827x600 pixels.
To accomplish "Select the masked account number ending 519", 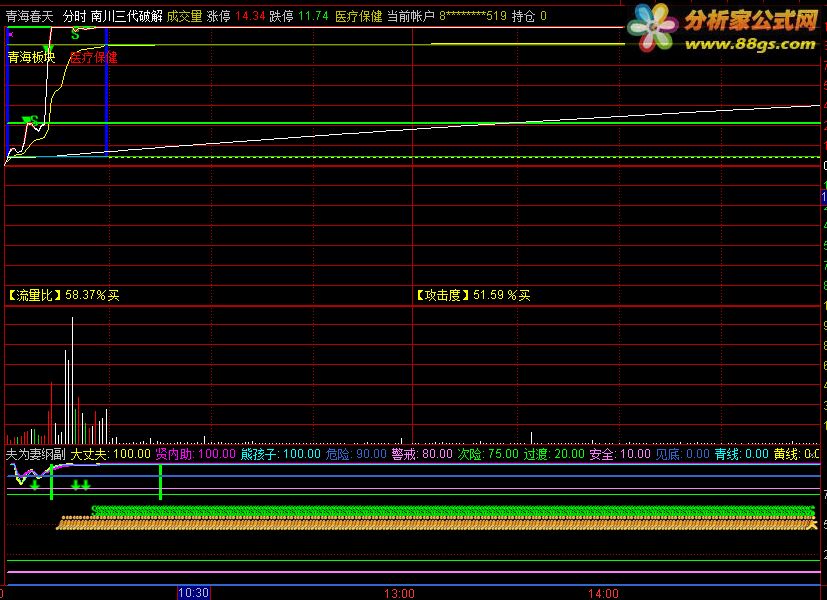I will tap(473, 16).
